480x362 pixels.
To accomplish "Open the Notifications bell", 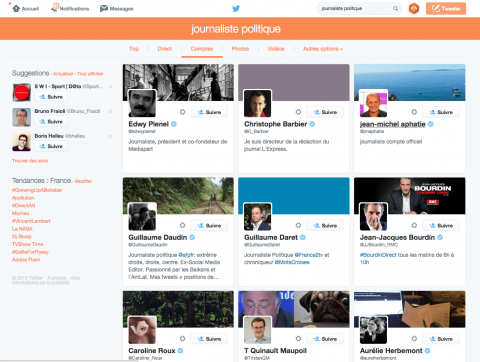I will click(54, 8).
